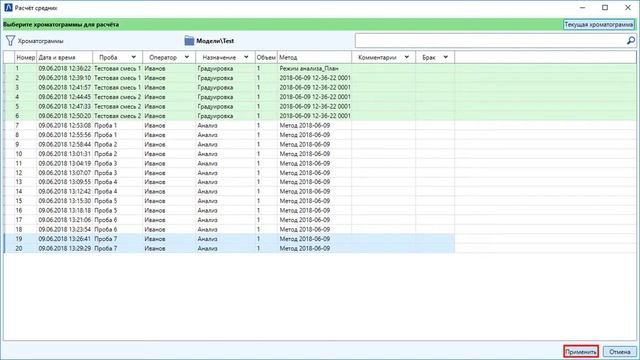Screen dimensions: 640x360
Task: Click into the search input field
Action: pos(491,40)
